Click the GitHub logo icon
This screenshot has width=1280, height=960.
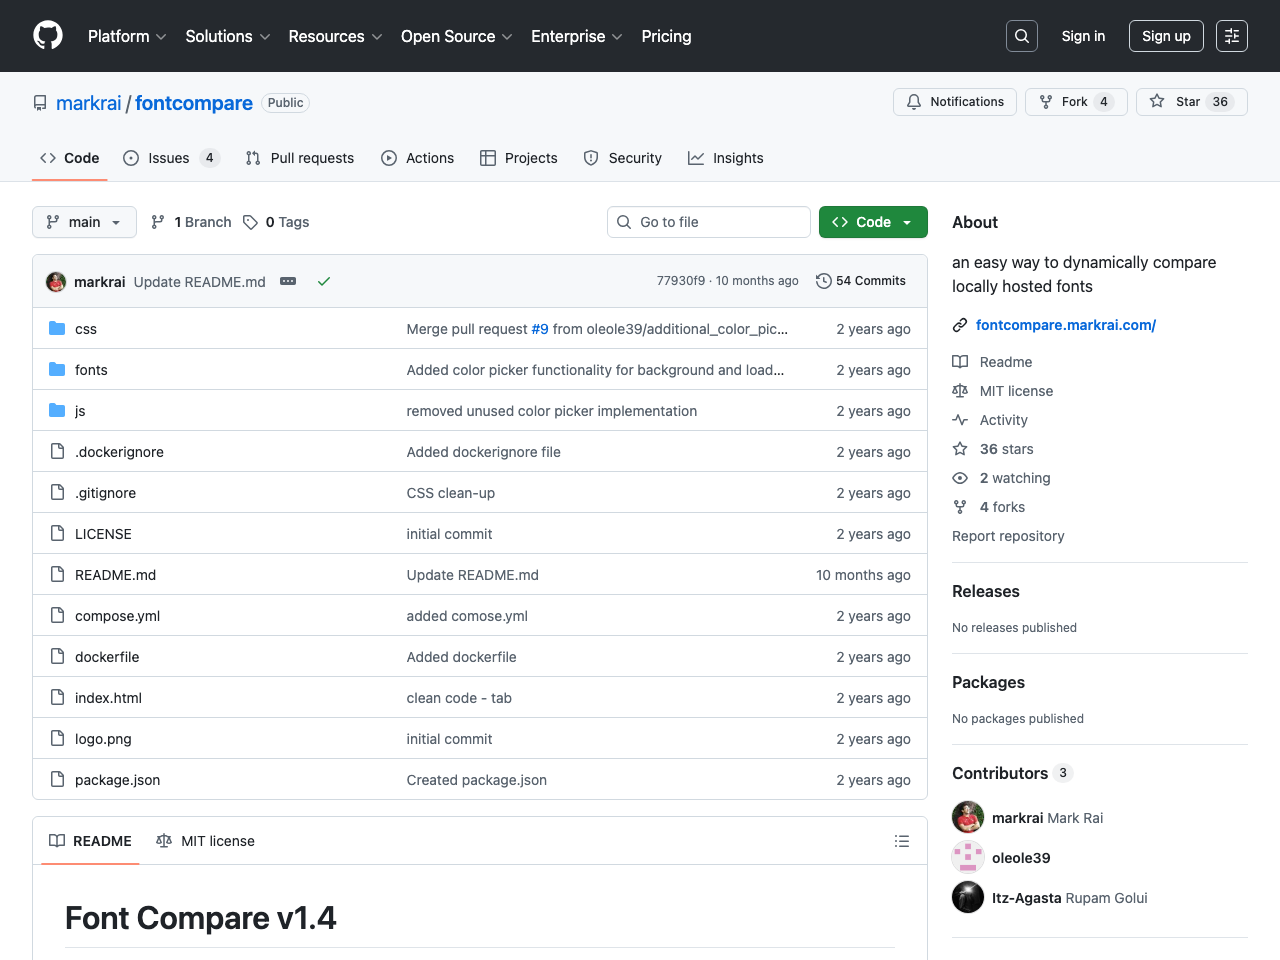[x=48, y=36]
